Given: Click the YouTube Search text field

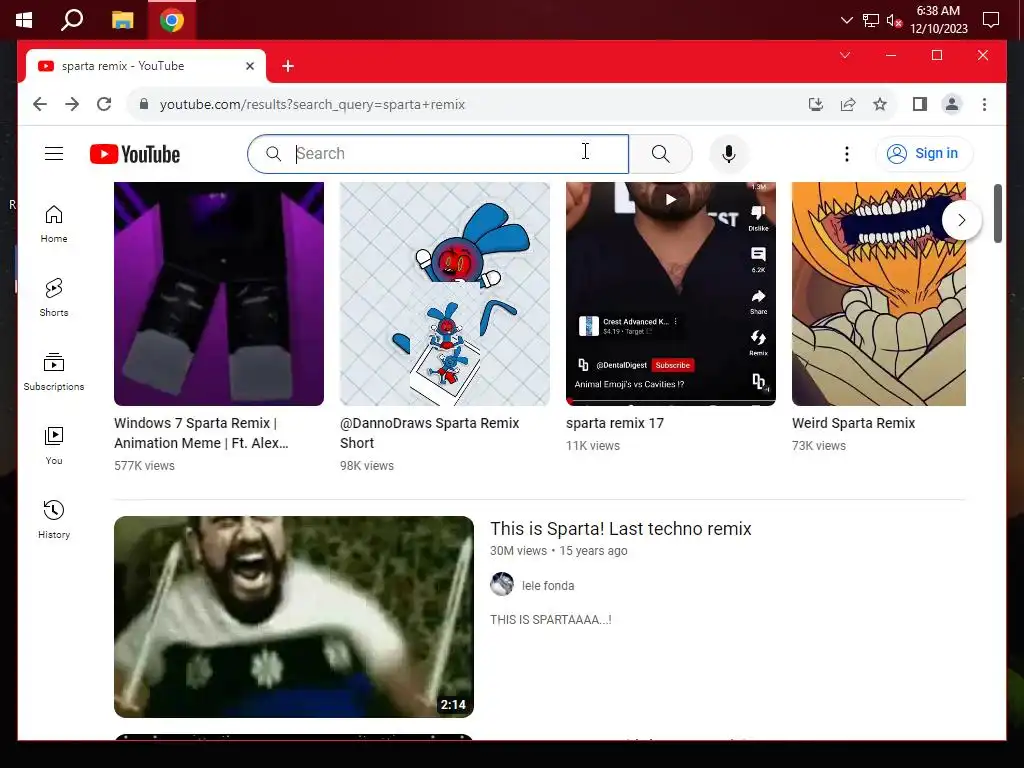Looking at the screenshot, I should (438, 154).
